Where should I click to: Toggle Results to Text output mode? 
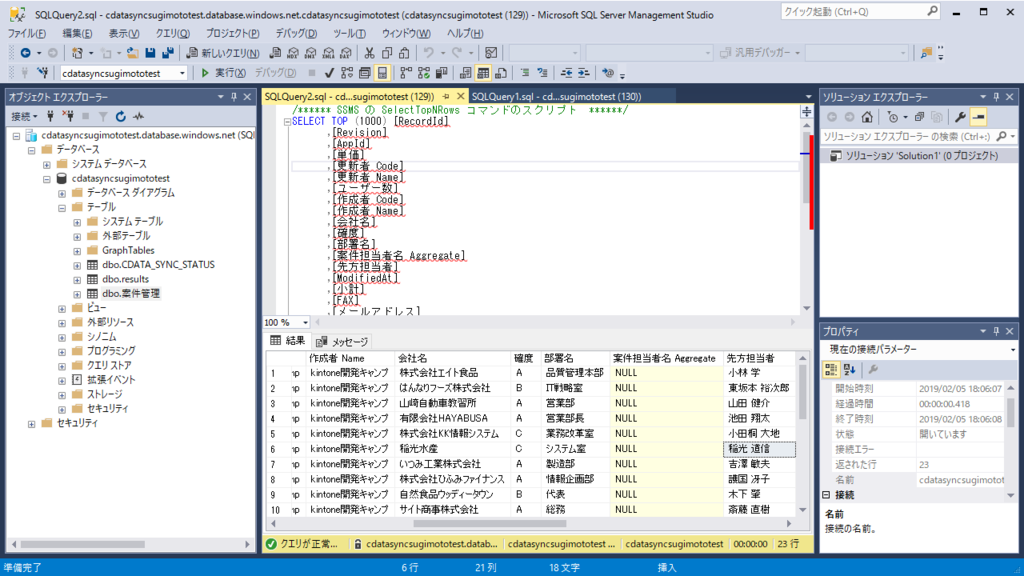(x=466, y=73)
